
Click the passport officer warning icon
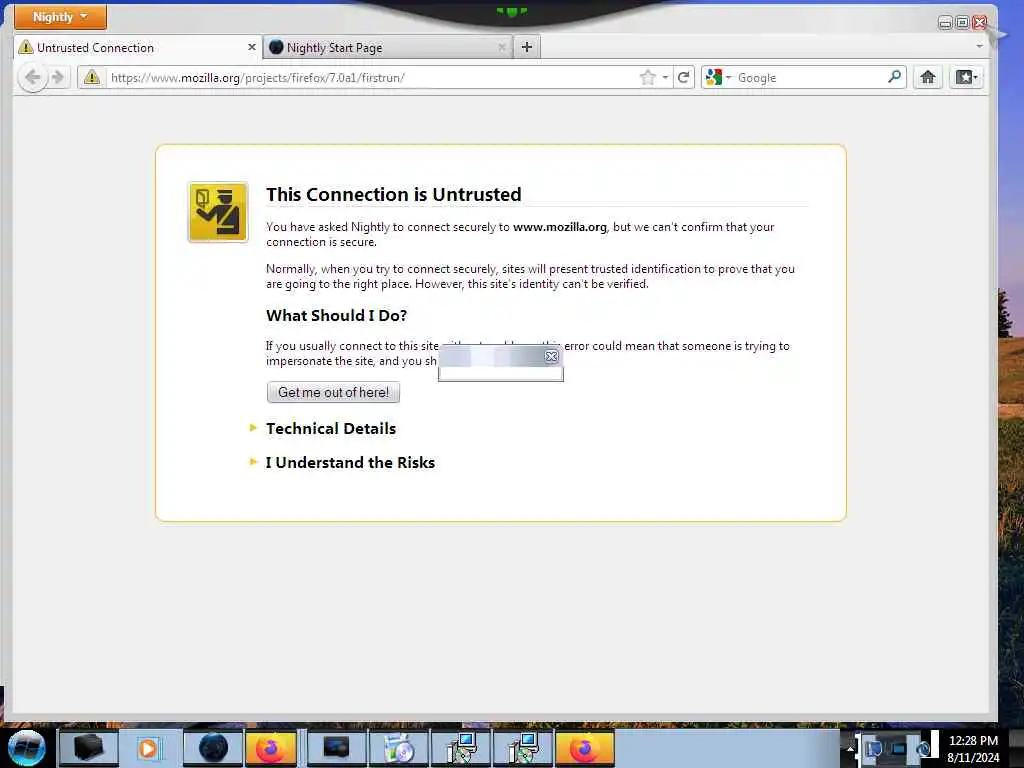point(218,212)
